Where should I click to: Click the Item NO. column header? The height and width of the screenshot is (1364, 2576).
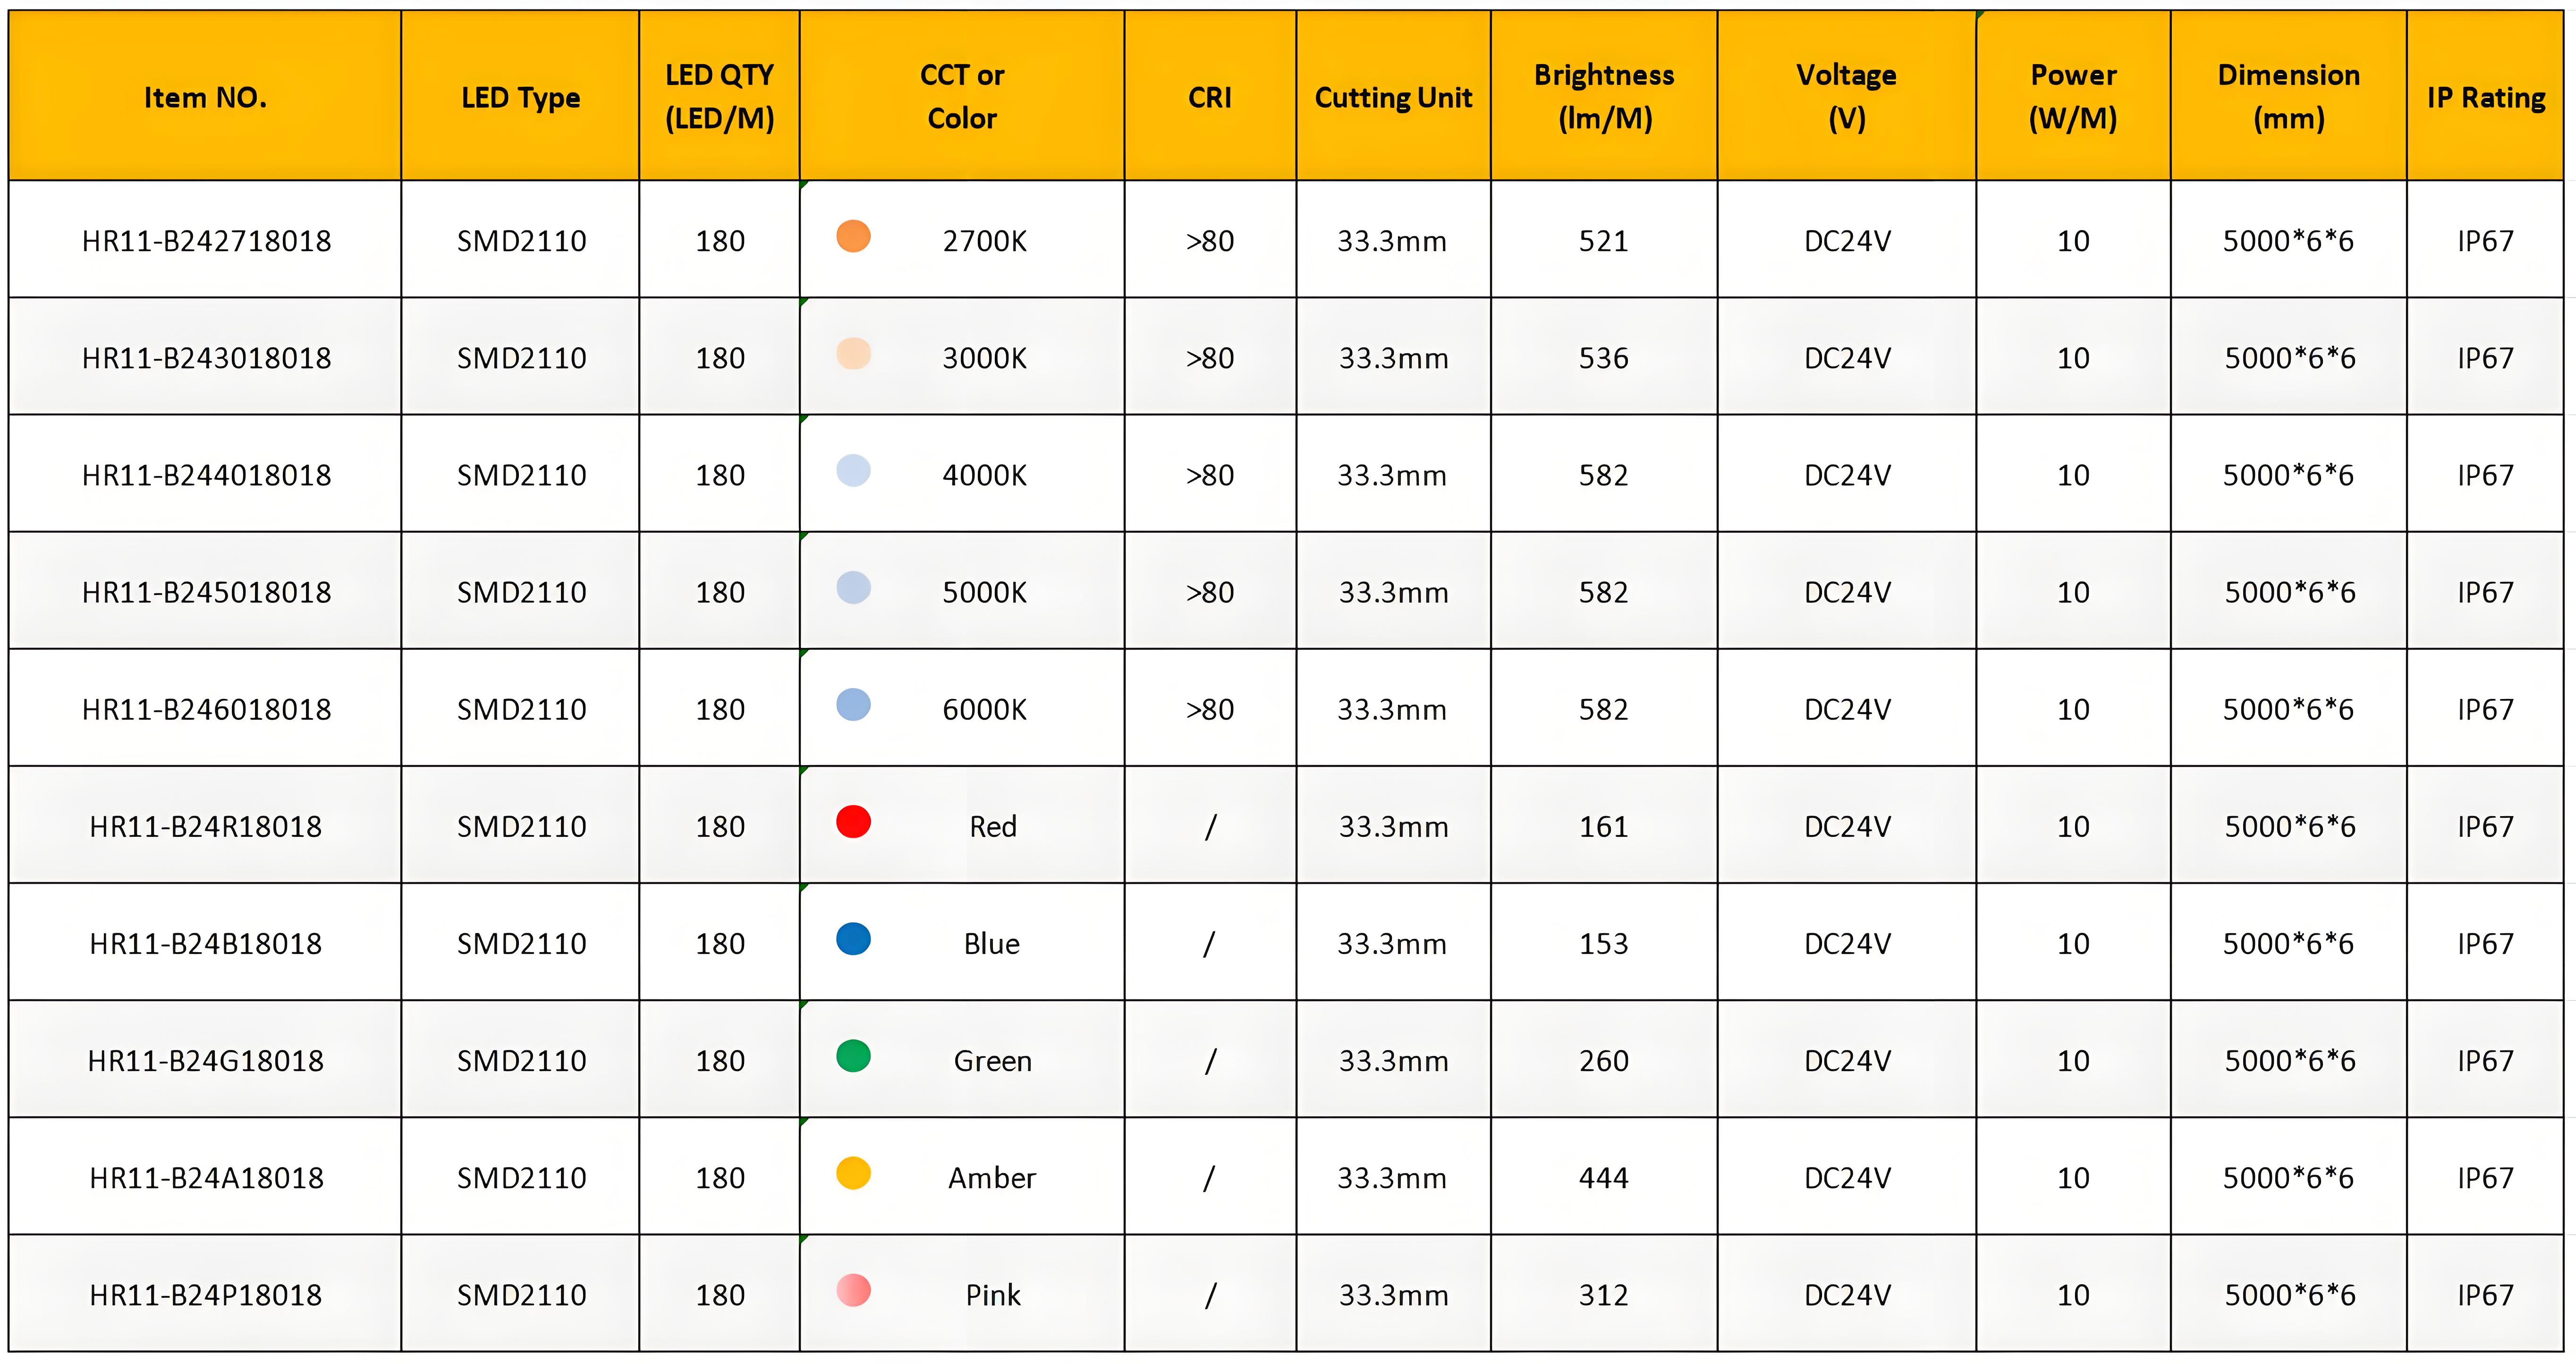pyautogui.click(x=205, y=96)
